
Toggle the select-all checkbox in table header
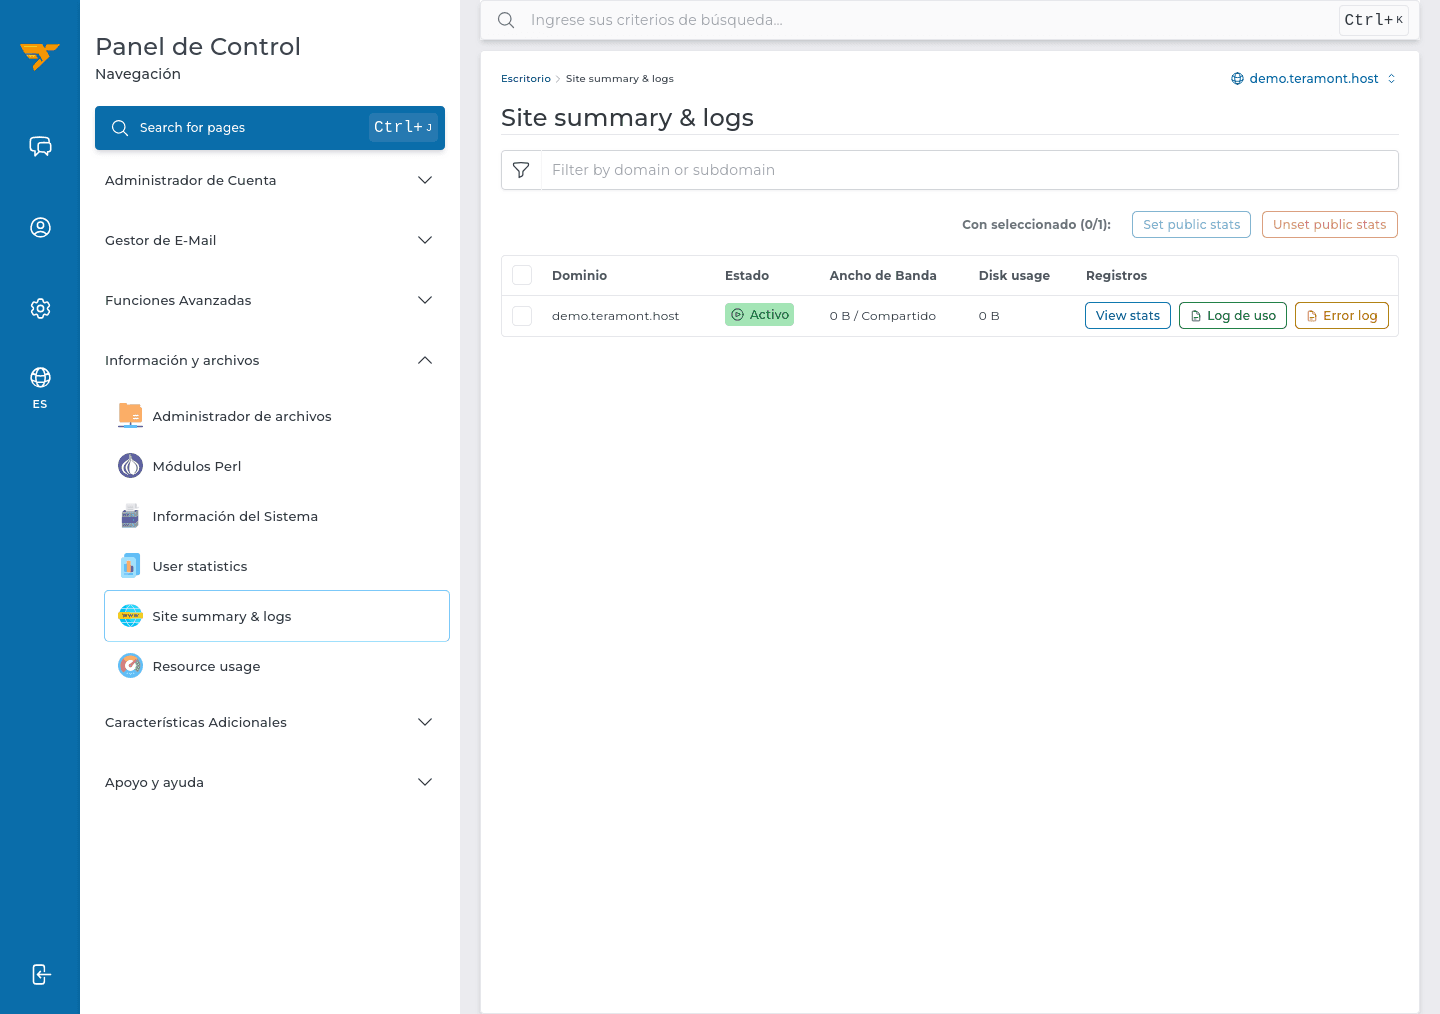coord(522,275)
